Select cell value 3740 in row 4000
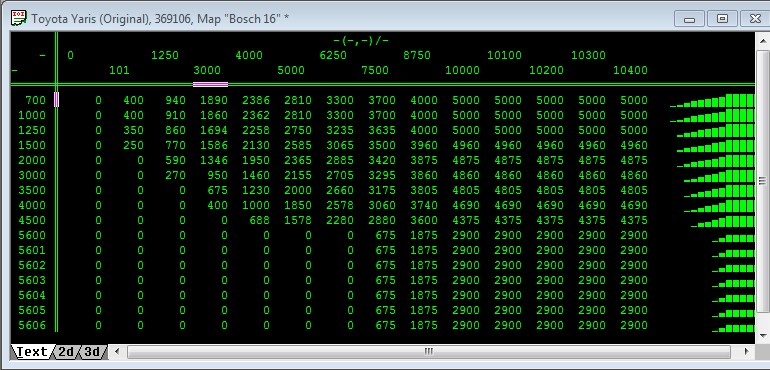This screenshot has height=370, width=770. (424, 205)
